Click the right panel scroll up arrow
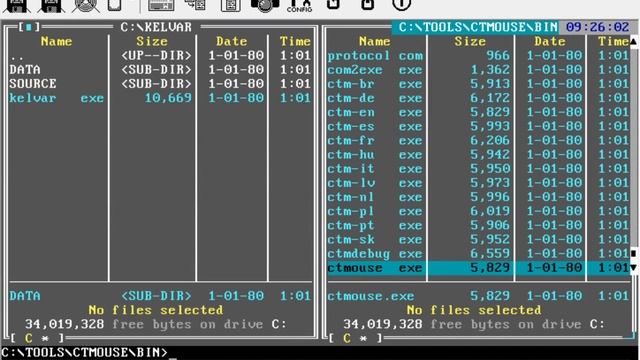The height and width of the screenshot is (360, 640). coord(634,42)
